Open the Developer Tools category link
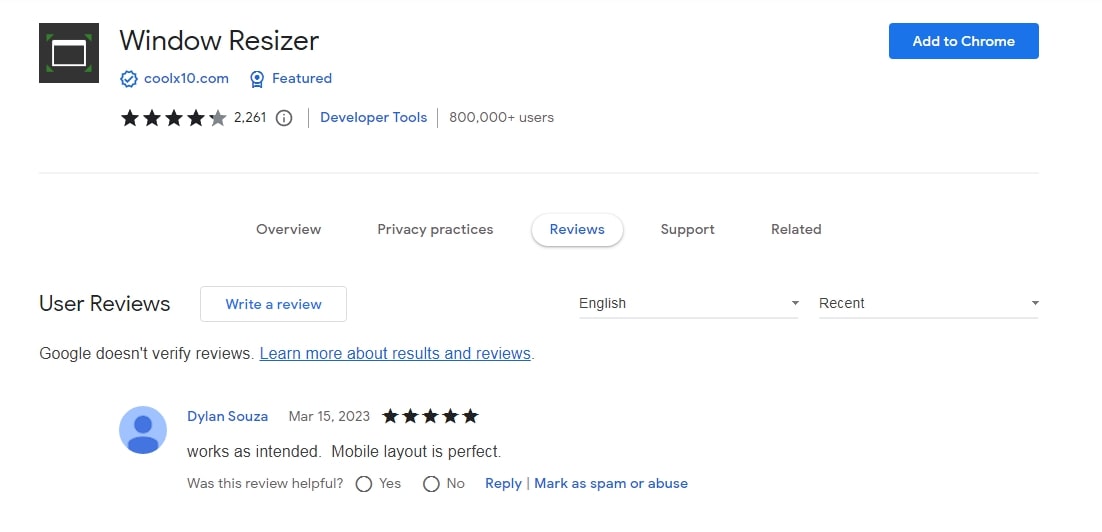Image resolution: width=1102 pixels, height=532 pixels. 373,117
